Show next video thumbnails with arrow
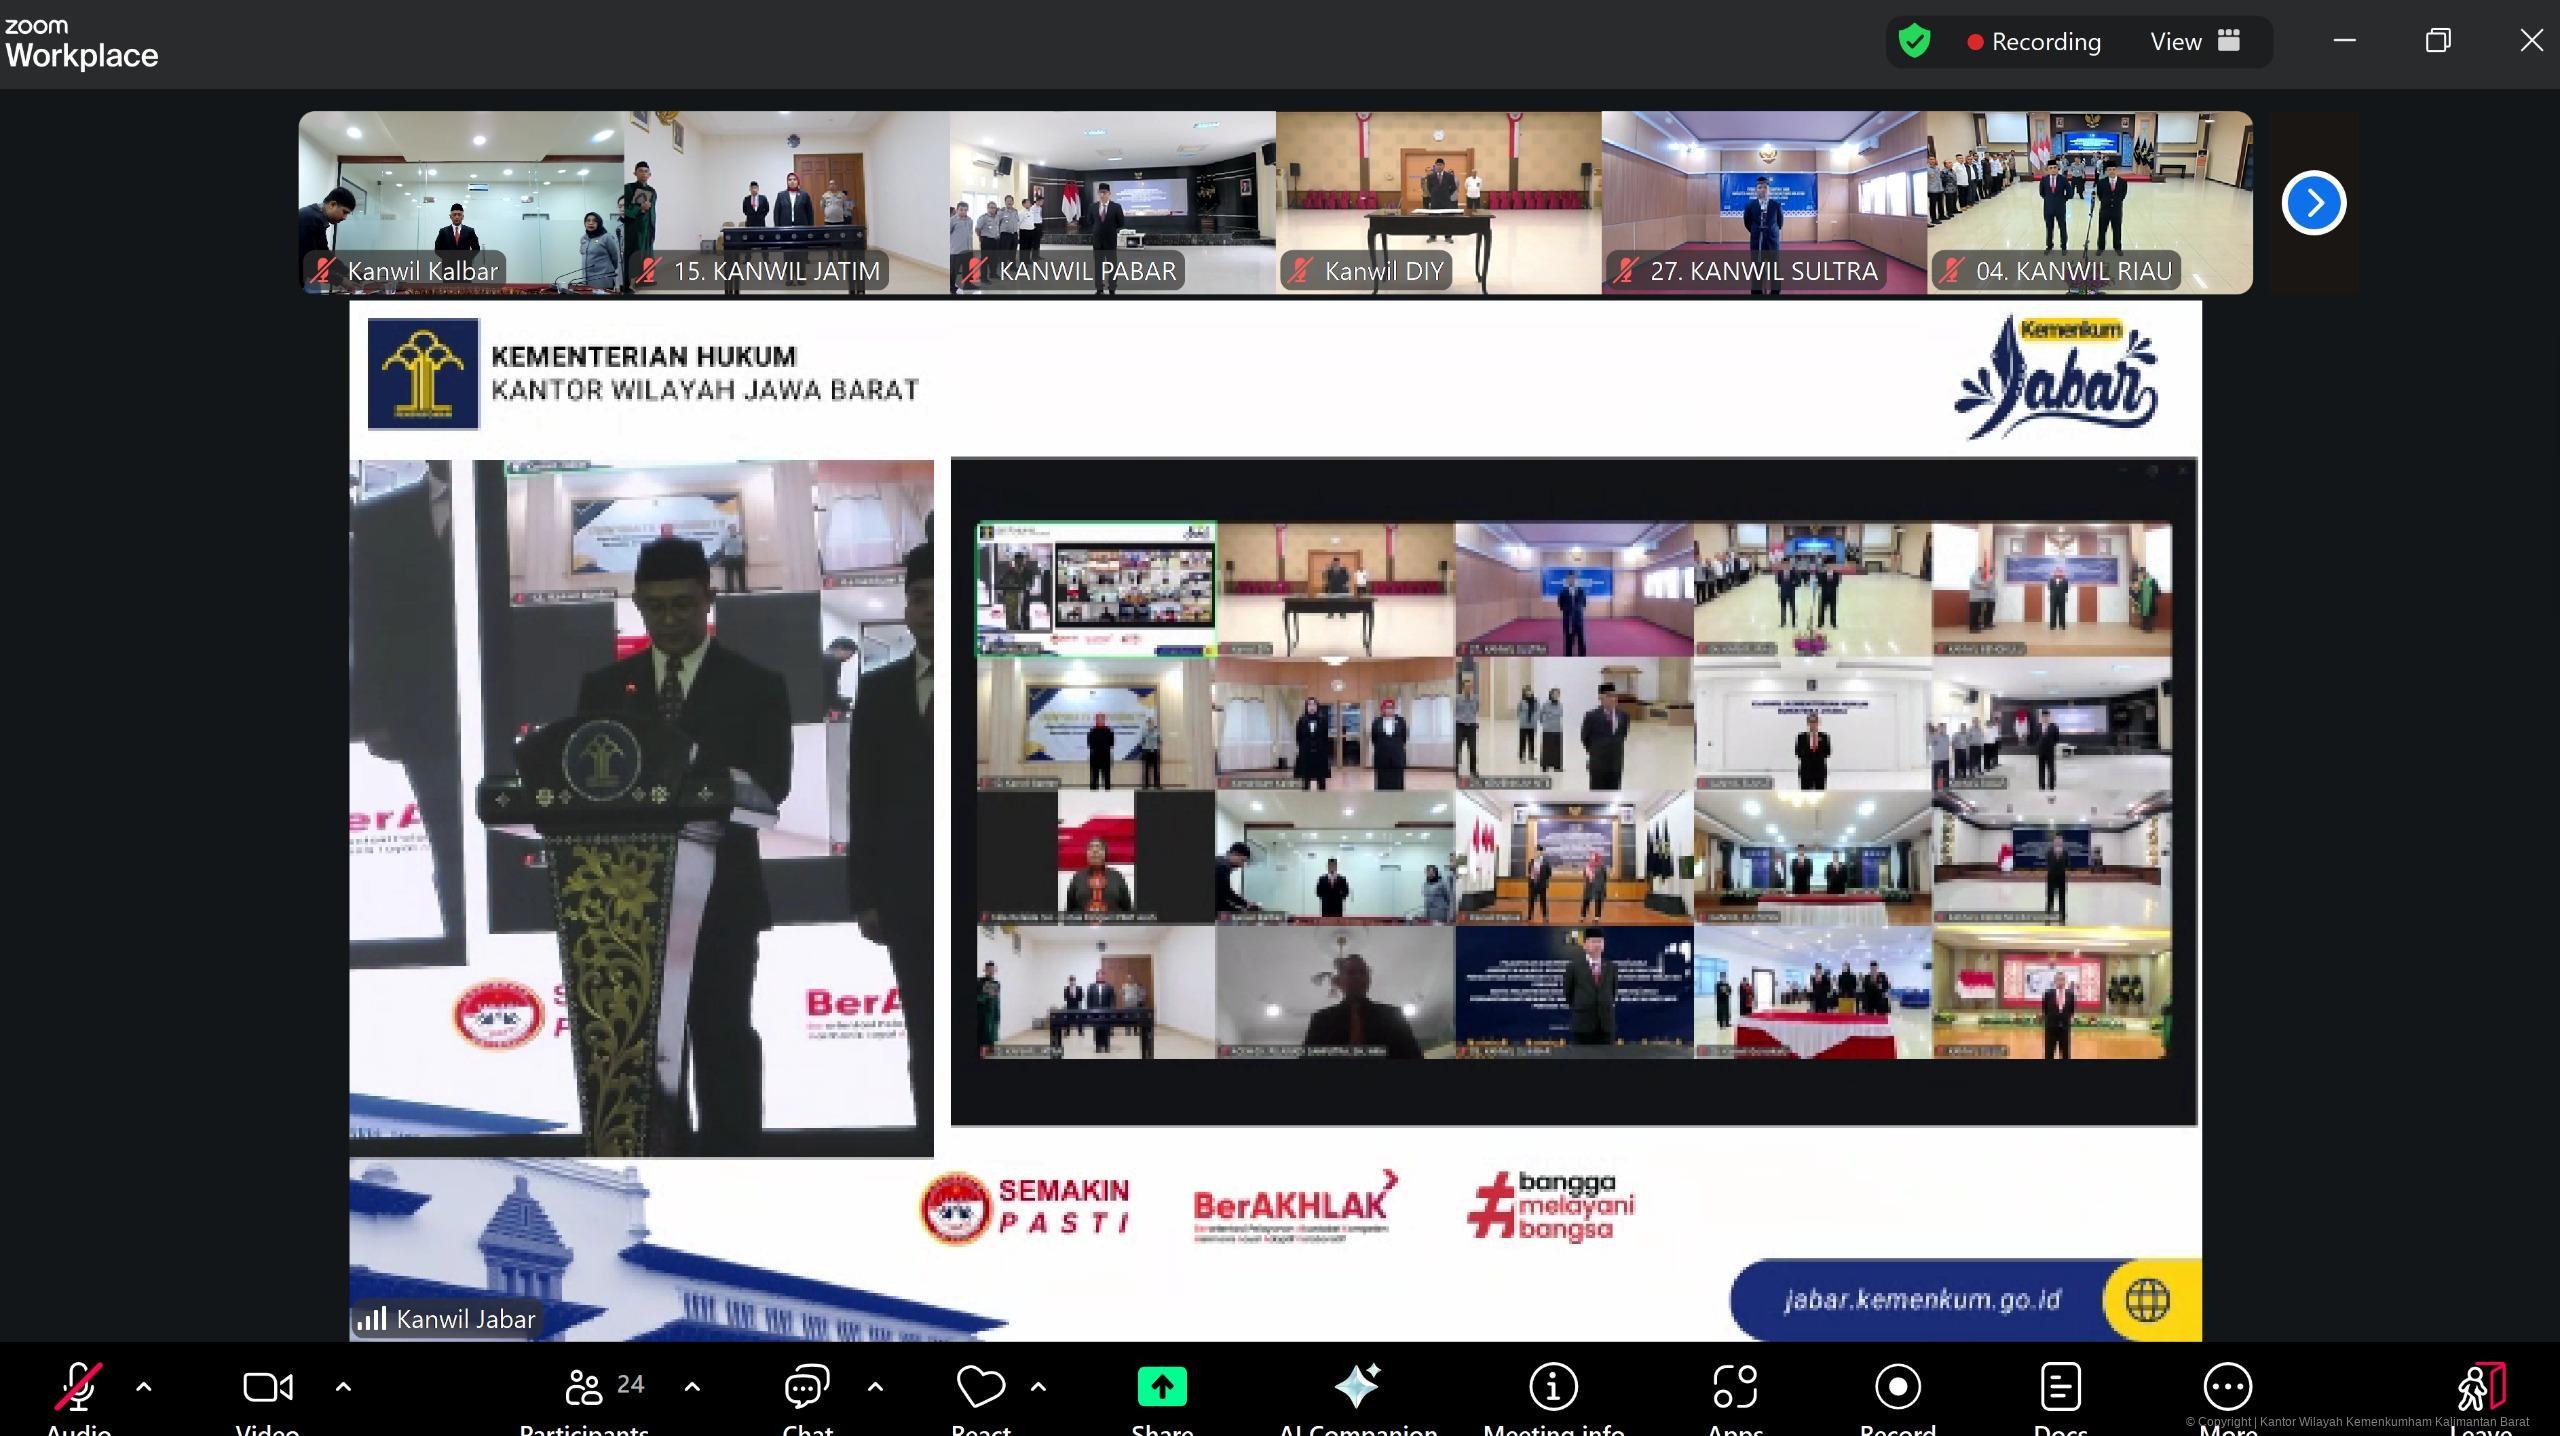The image size is (2560, 1436). click(x=2313, y=203)
